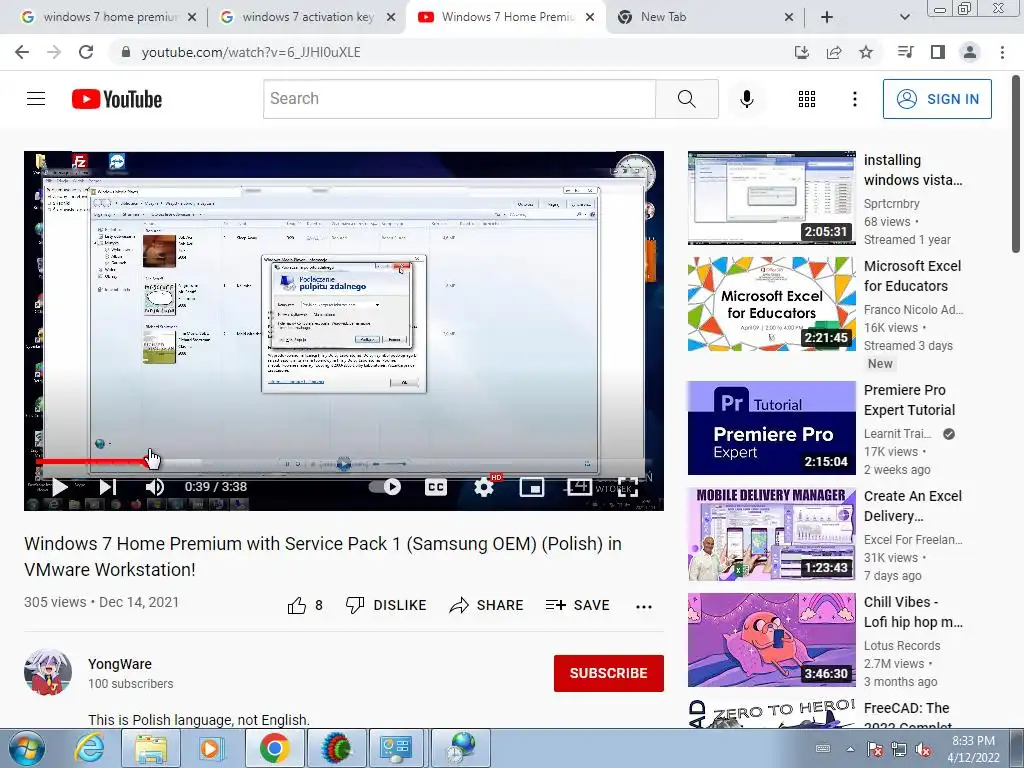This screenshot has width=1024, height=768.
Task: Launch Internet Explorer from taskbar
Action: (x=89, y=748)
